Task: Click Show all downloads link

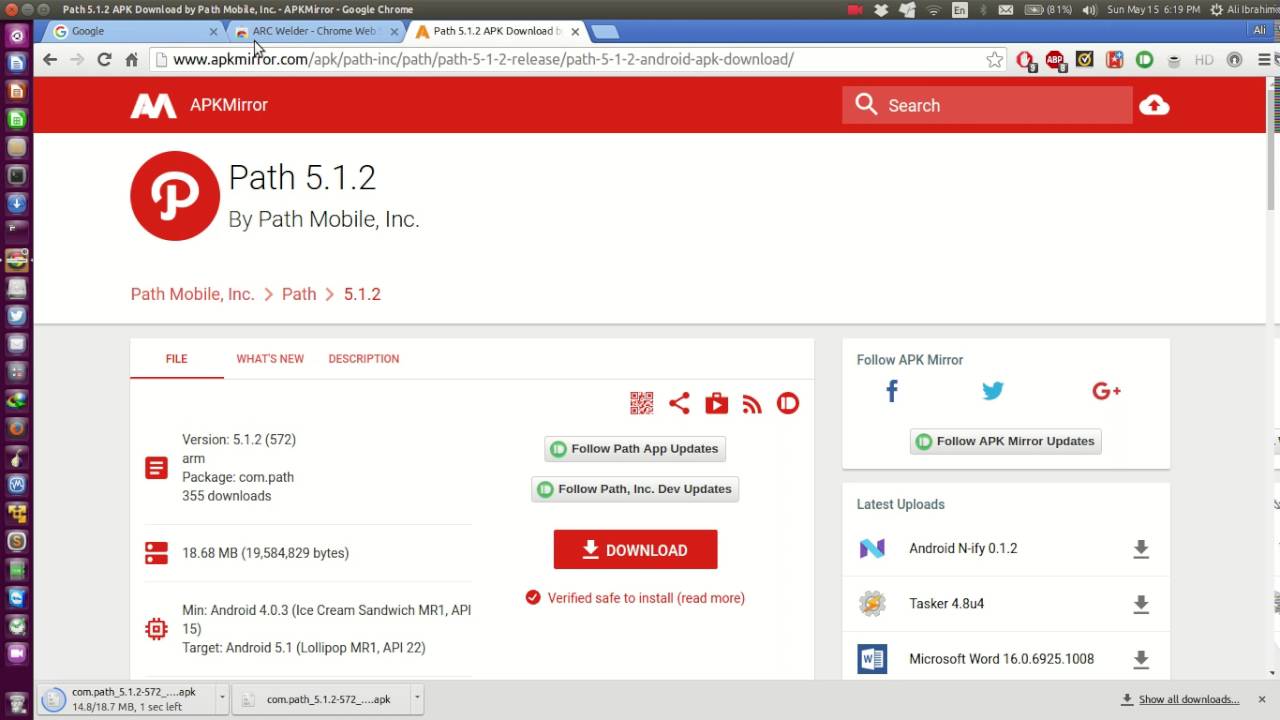Action: tap(1188, 699)
